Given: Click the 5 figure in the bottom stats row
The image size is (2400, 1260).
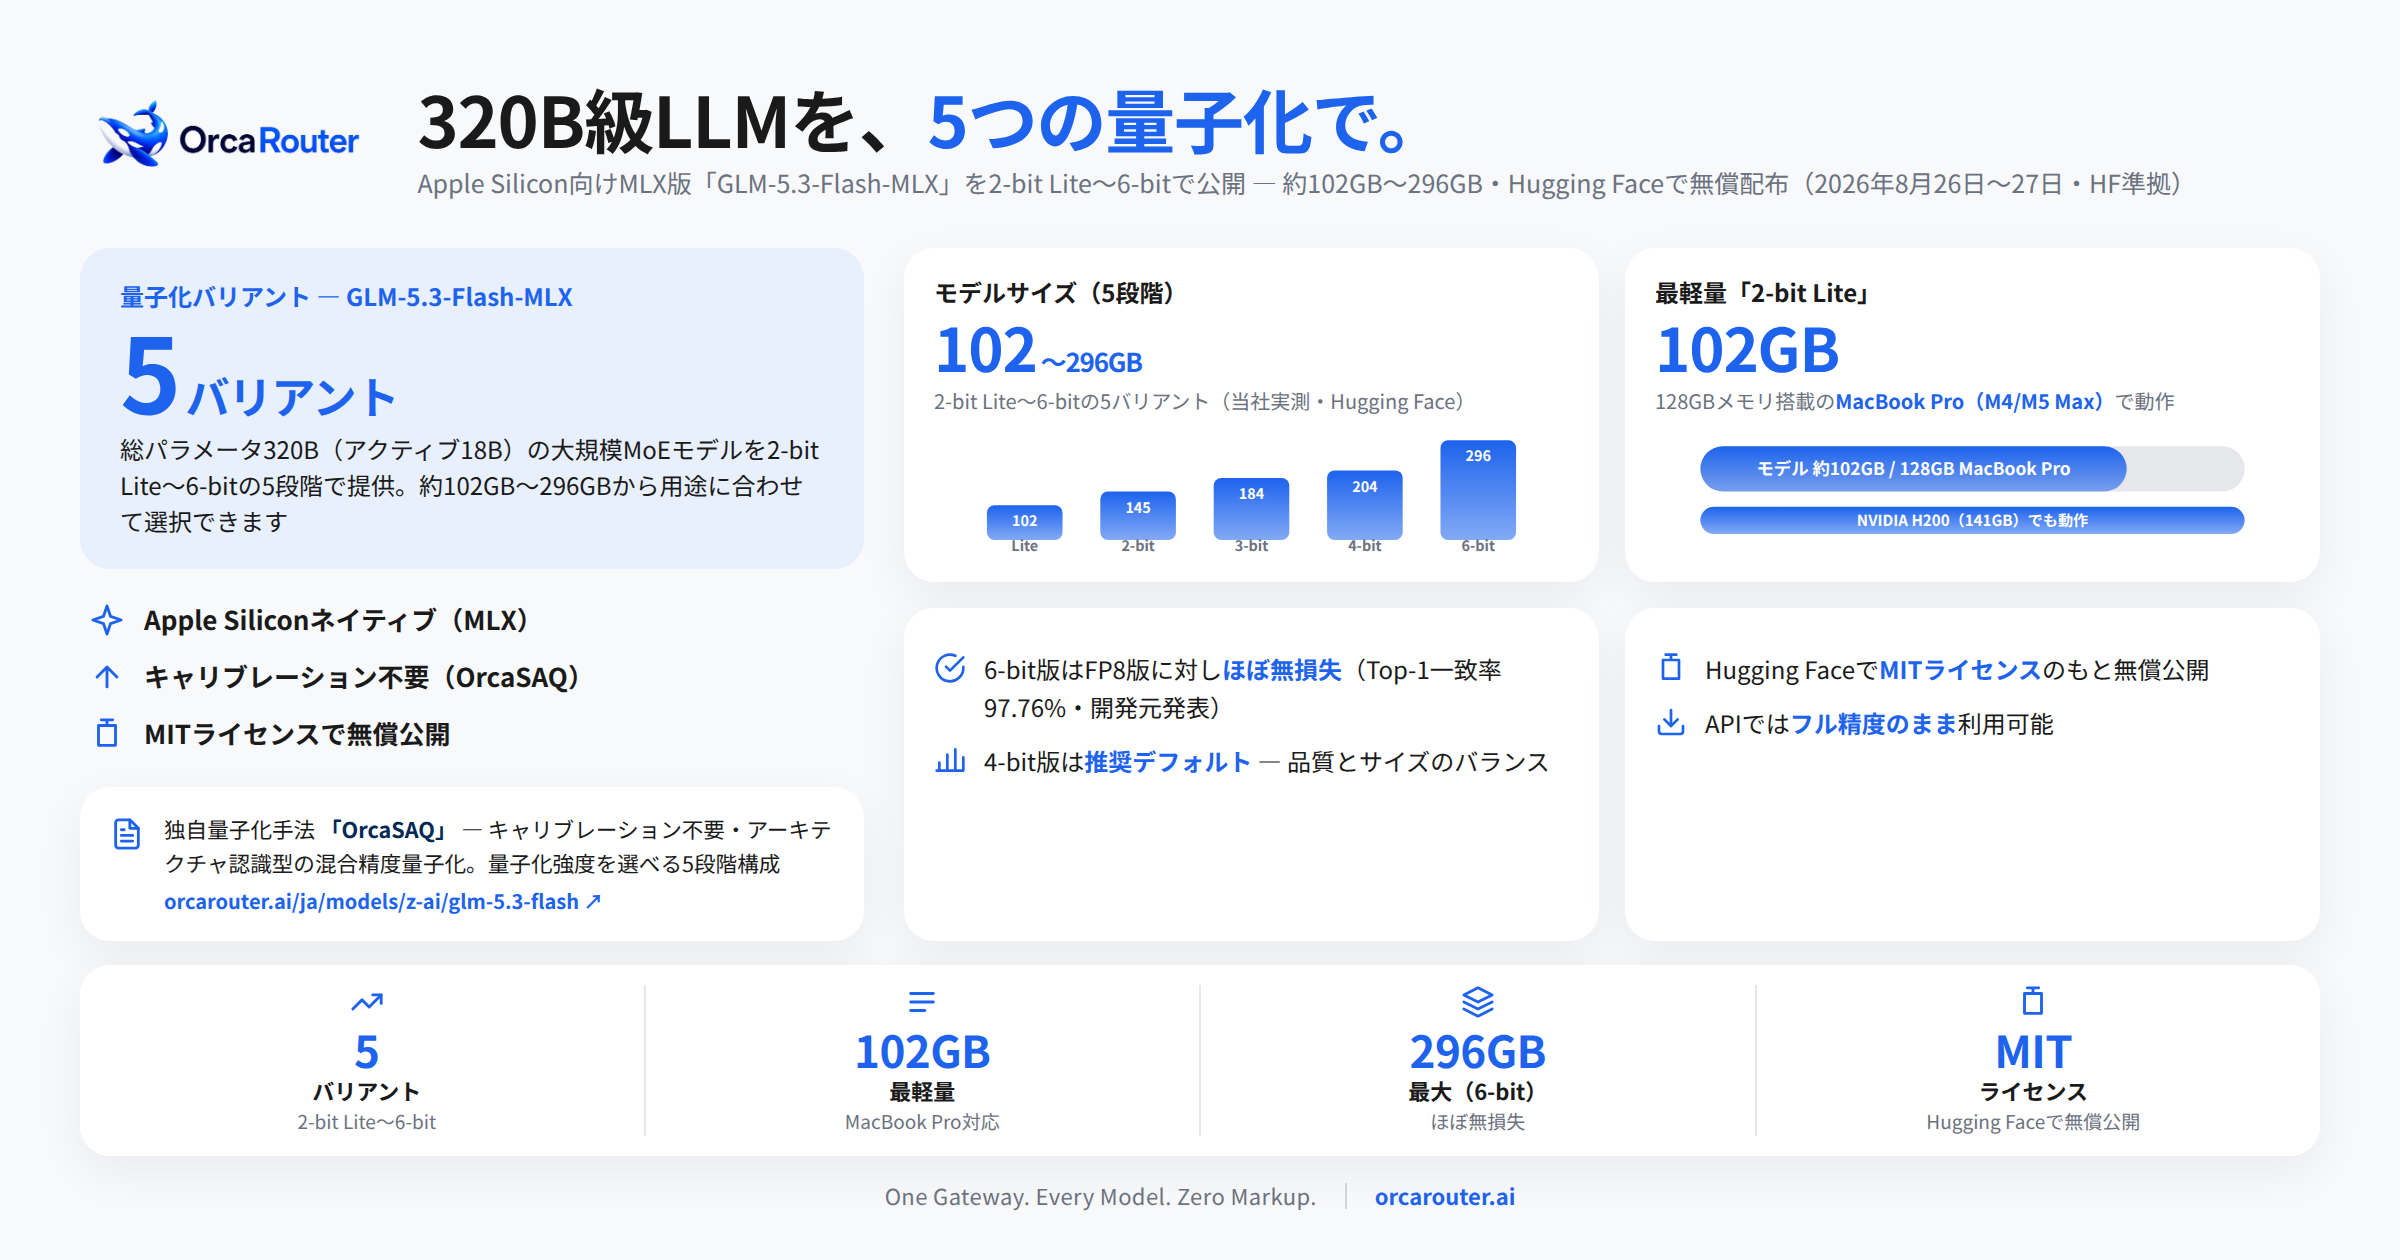Looking at the screenshot, I should 367,1052.
